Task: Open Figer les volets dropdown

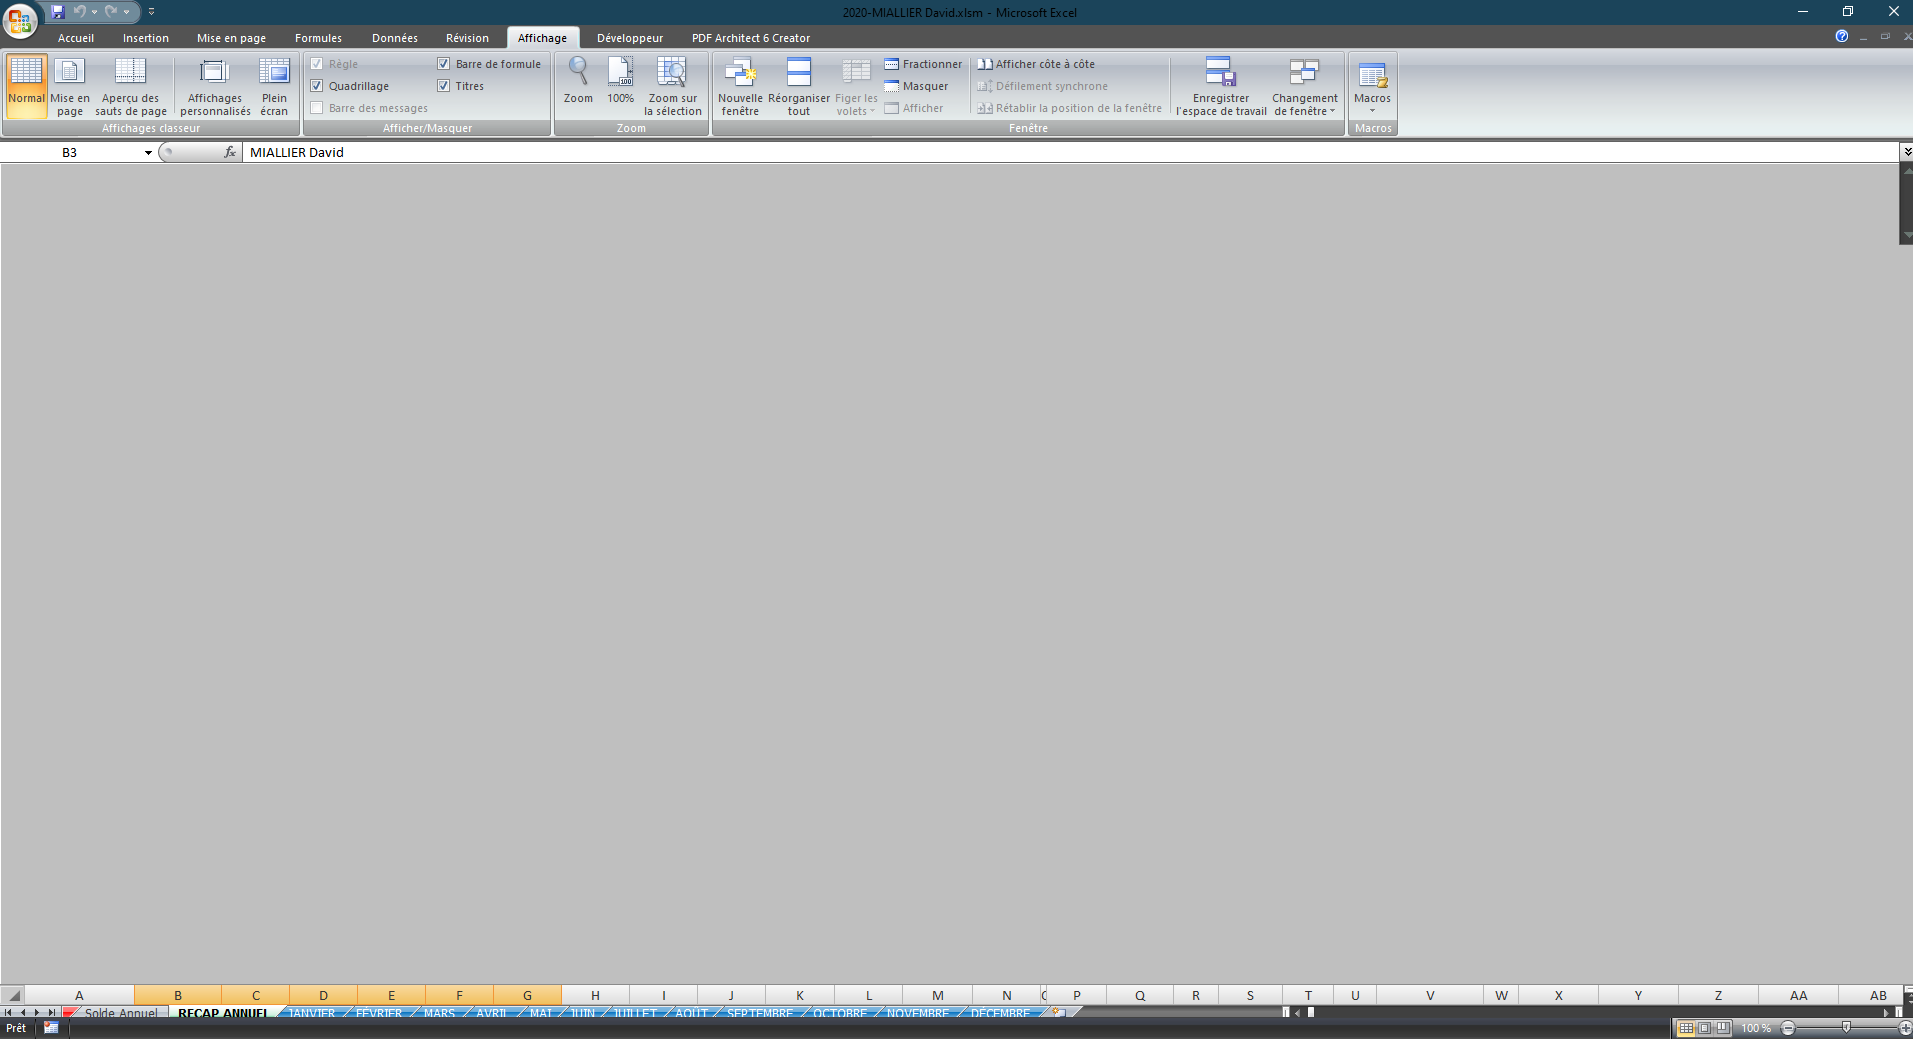Action: (x=856, y=86)
